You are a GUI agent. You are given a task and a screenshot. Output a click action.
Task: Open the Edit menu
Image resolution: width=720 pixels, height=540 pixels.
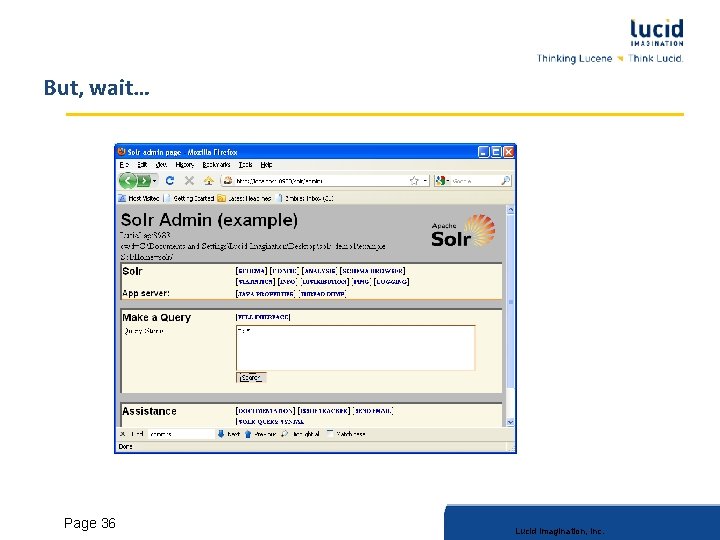[142, 165]
